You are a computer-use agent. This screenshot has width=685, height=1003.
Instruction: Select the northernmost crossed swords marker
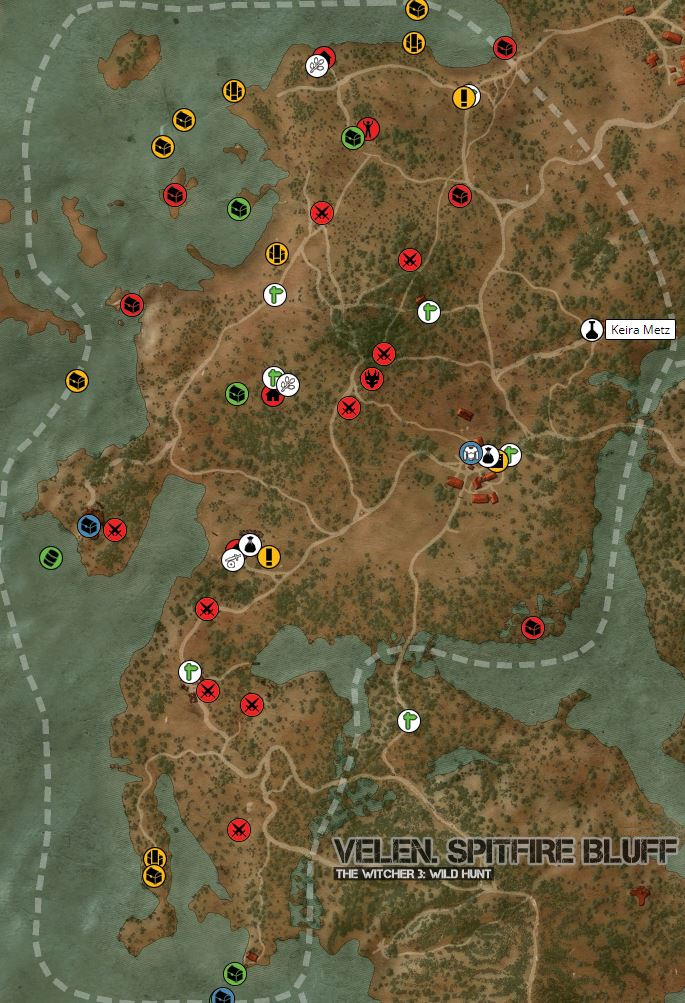point(322,212)
